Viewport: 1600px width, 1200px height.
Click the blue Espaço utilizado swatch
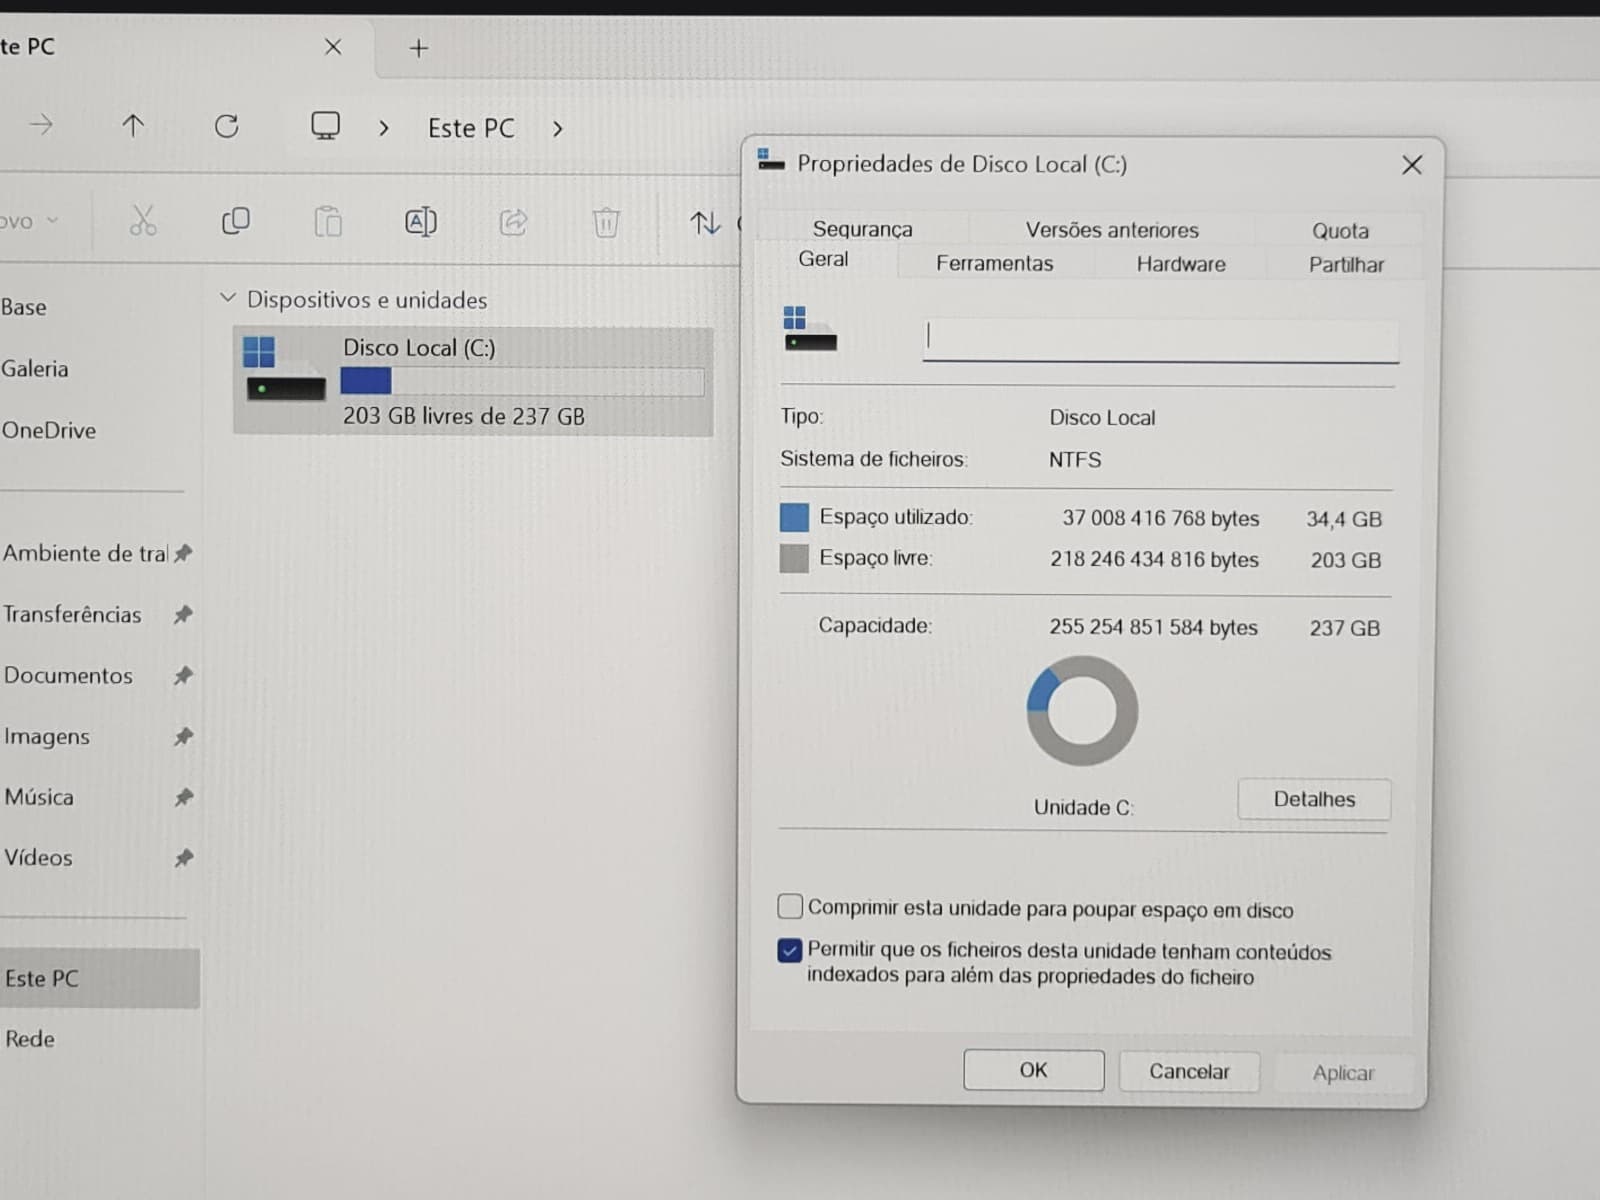coord(794,517)
